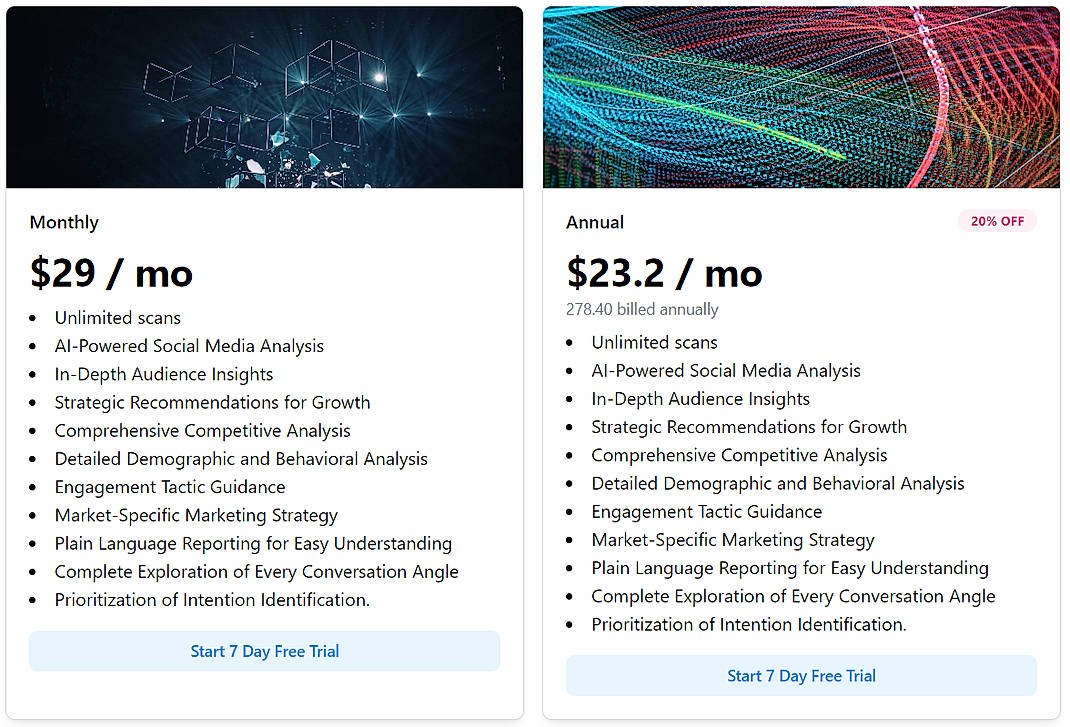This screenshot has width=1070, height=727.
Task: Click Start 7 Day Free Trial under Monthly plan
Action: [264, 650]
